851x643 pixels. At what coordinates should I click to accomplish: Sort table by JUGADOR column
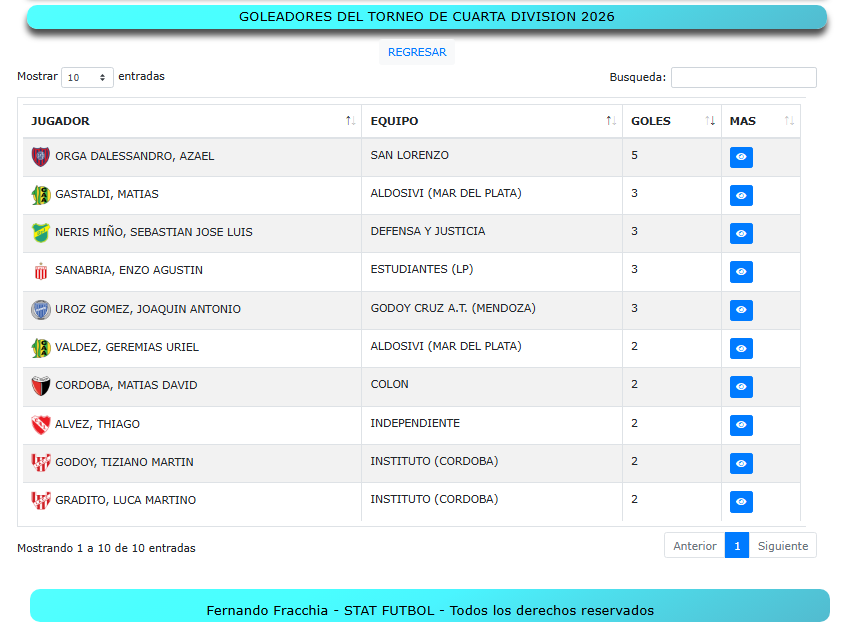click(x=192, y=121)
